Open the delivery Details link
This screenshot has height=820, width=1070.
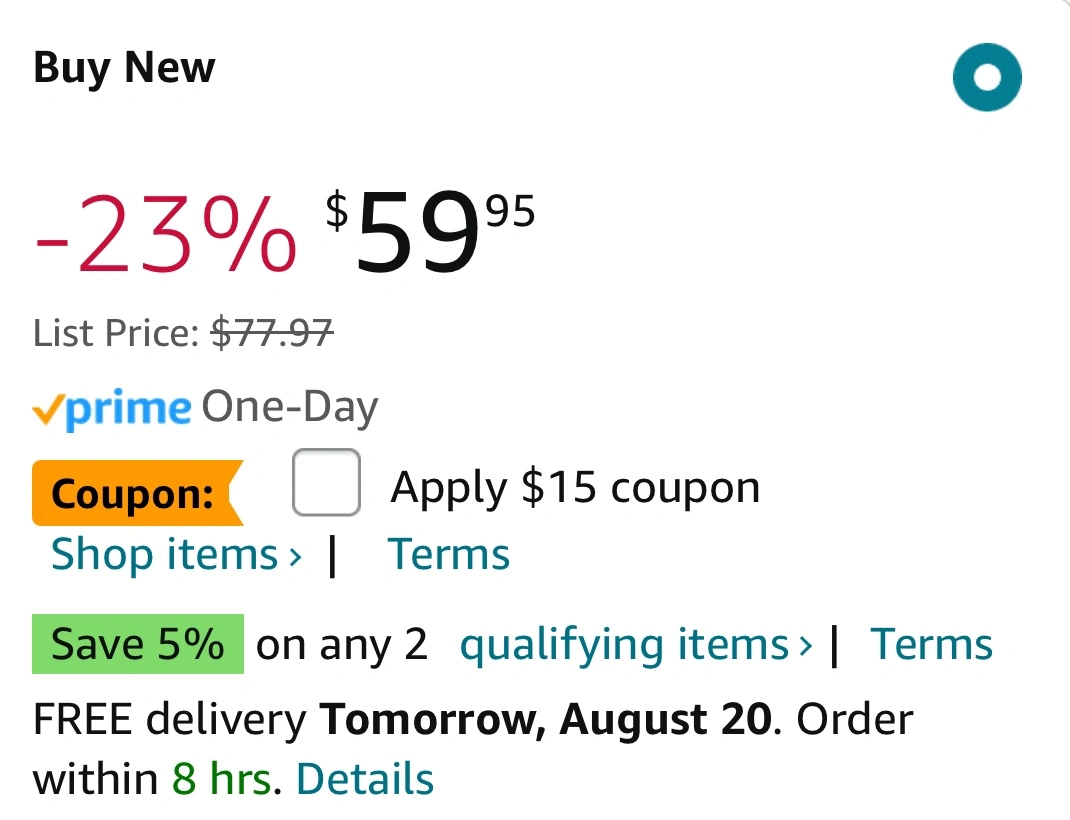pyautogui.click(x=365, y=779)
